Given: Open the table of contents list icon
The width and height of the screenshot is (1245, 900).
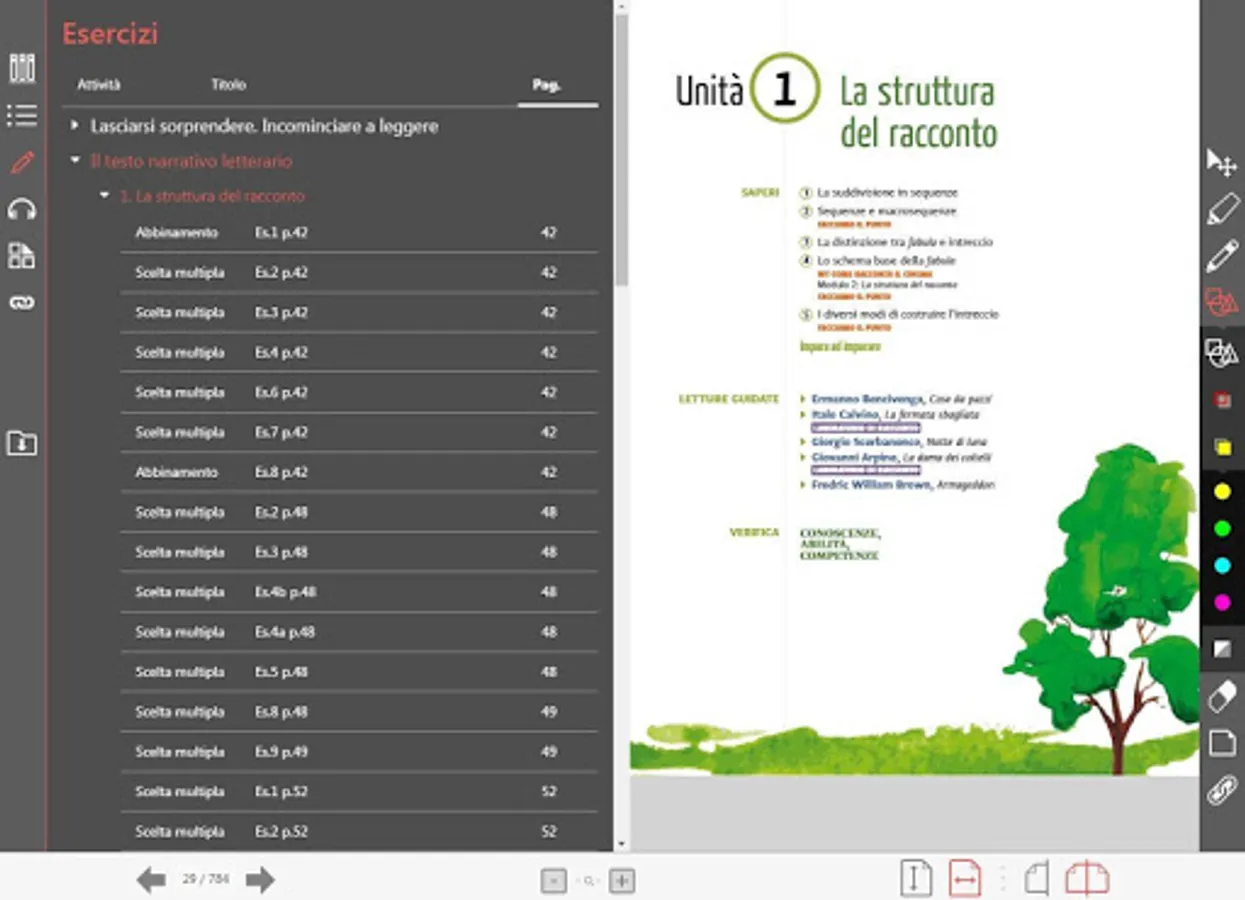Looking at the screenshot, I should (x=22, y=115).
